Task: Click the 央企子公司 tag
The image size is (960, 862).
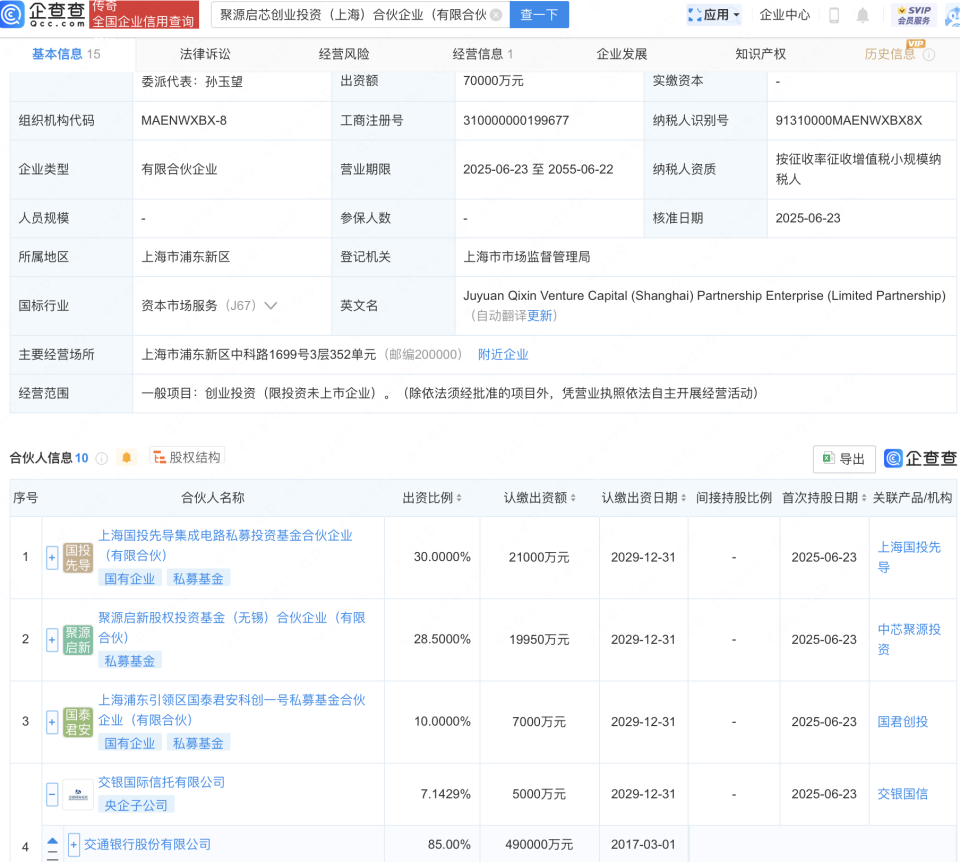Action: click(x=136, y=806)
